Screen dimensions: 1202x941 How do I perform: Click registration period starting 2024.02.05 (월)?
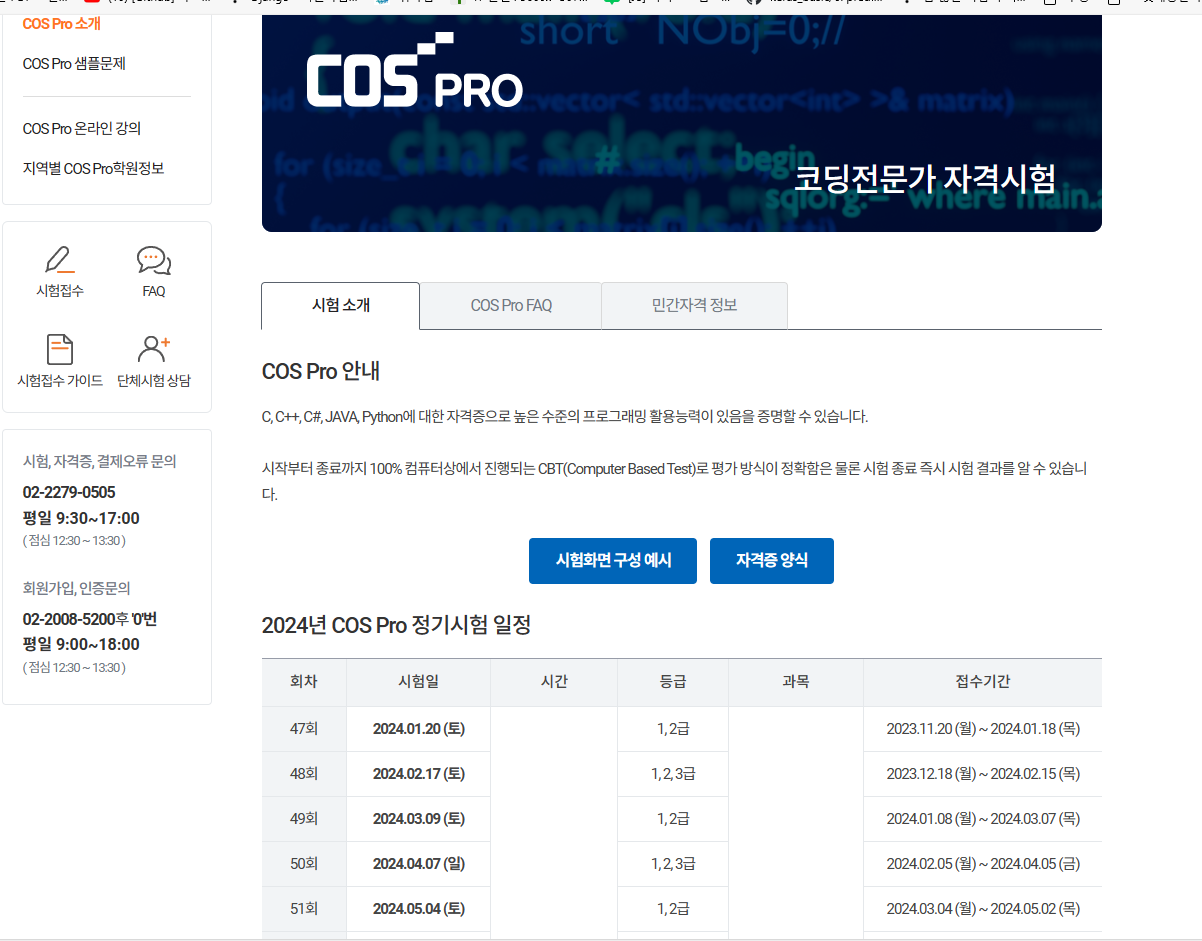pos(983,864)
